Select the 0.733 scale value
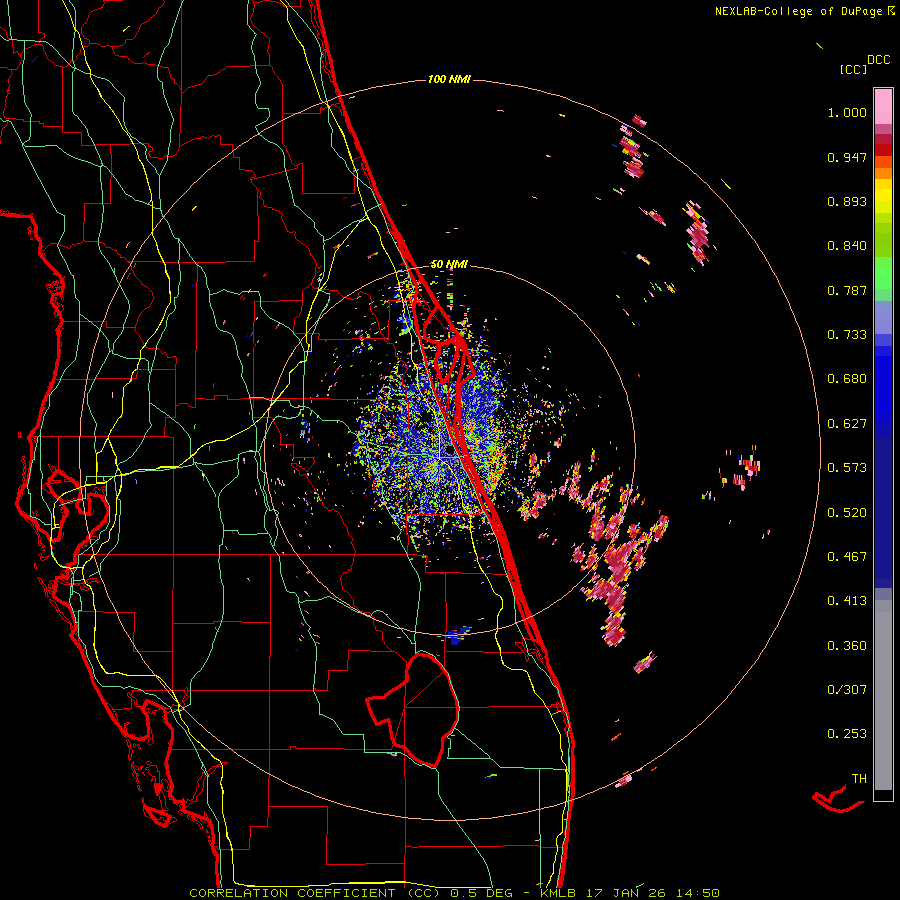The image size is (900, 900). [847, 335]
